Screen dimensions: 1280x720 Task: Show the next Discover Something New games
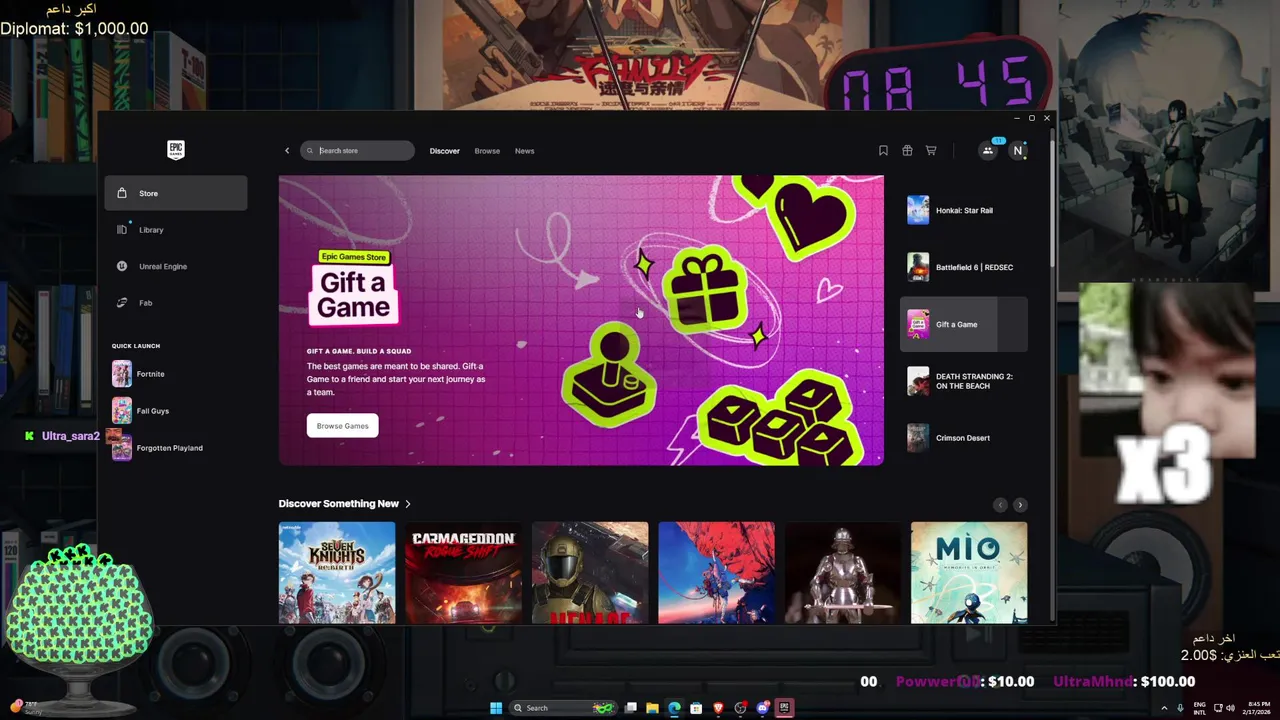click(x=1020, y=505)
